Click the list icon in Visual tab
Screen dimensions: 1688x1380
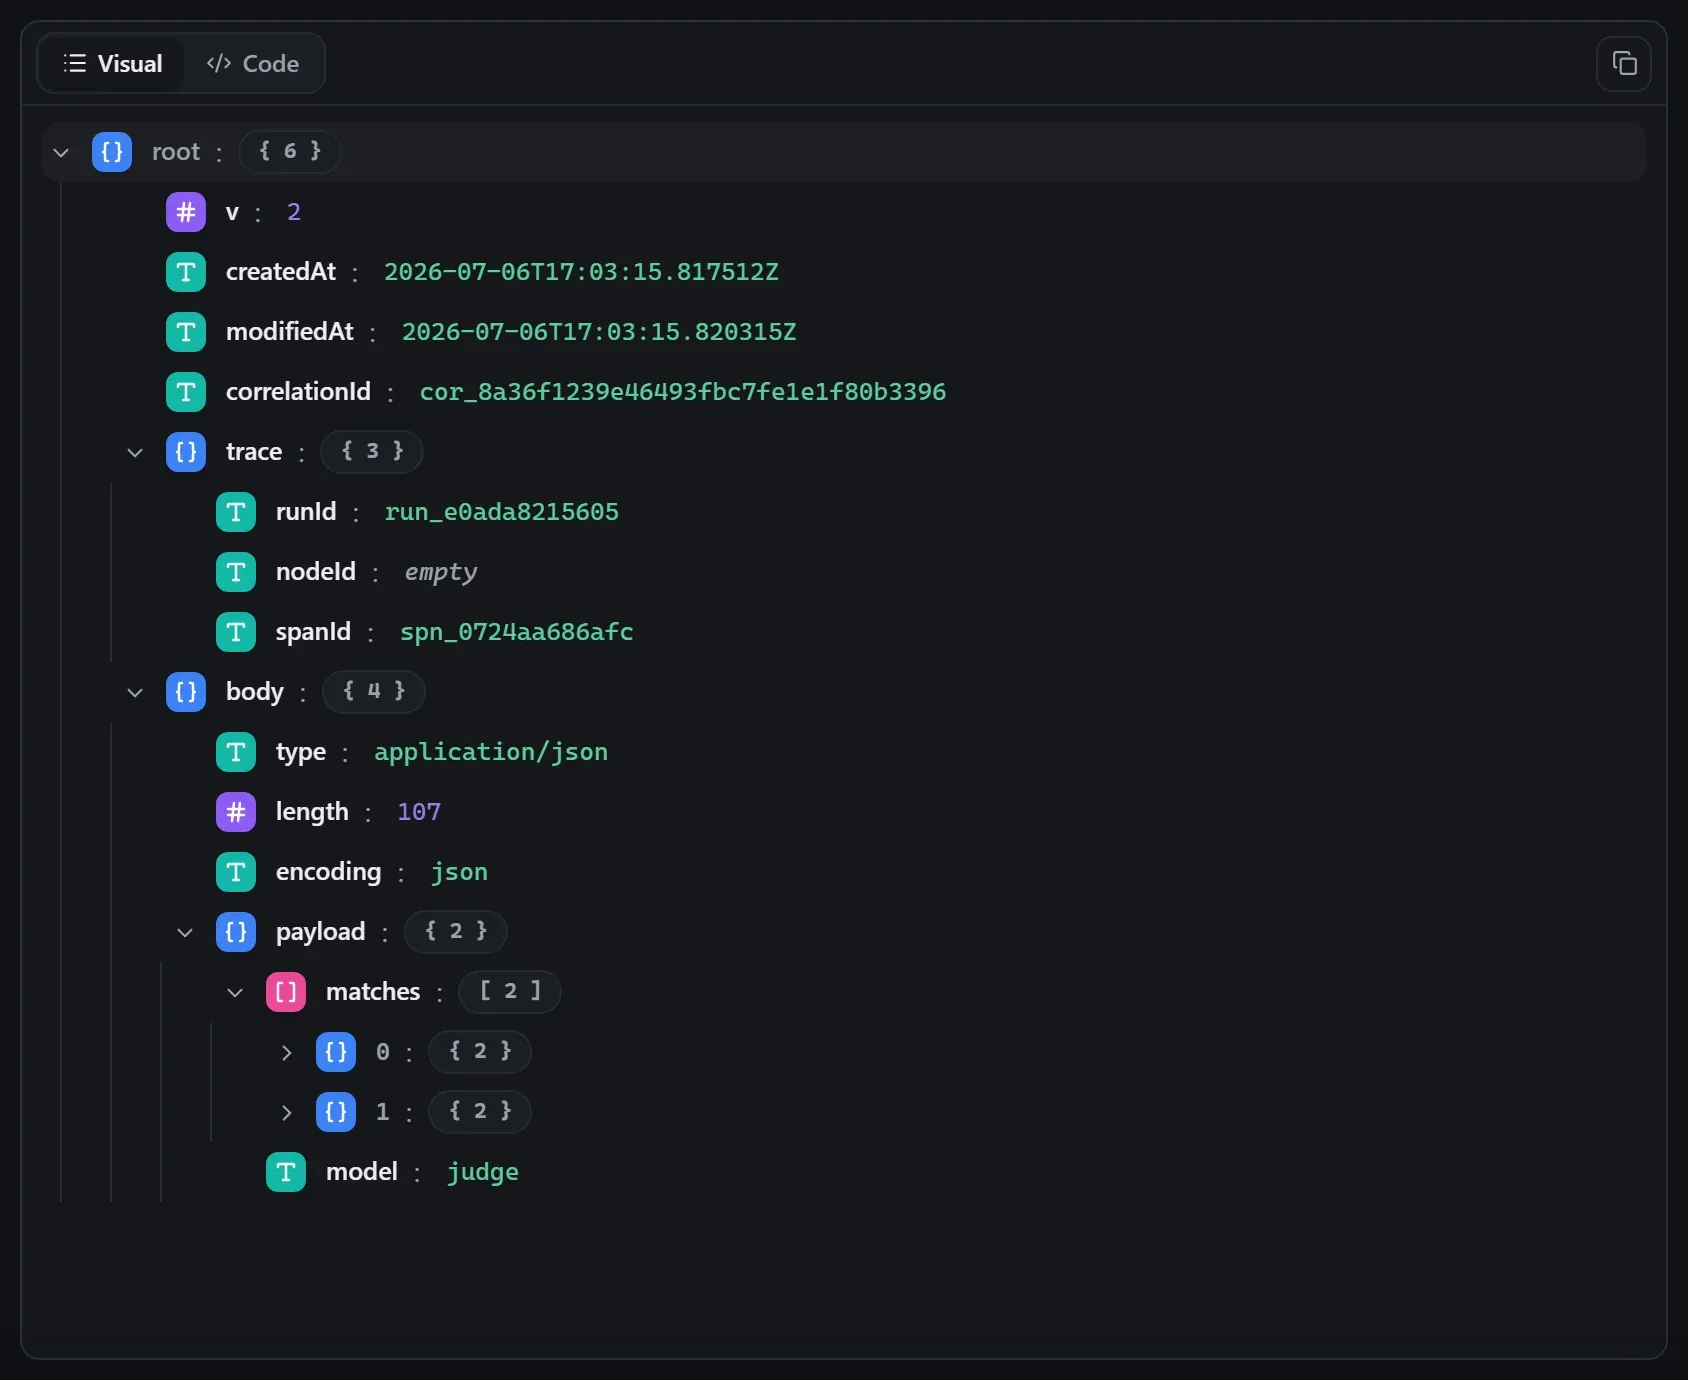coord(75,64)
